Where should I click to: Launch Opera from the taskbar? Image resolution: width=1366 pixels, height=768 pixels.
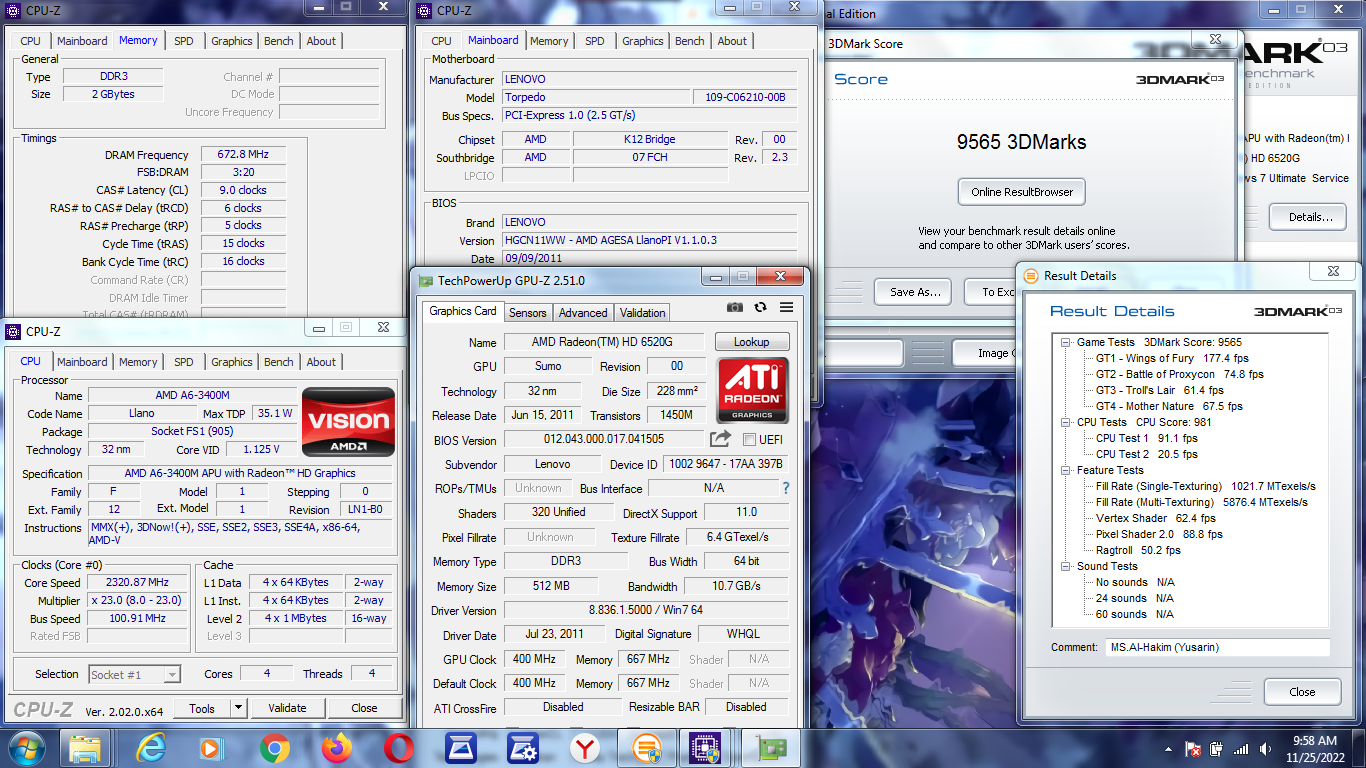(x=399, y=748)
